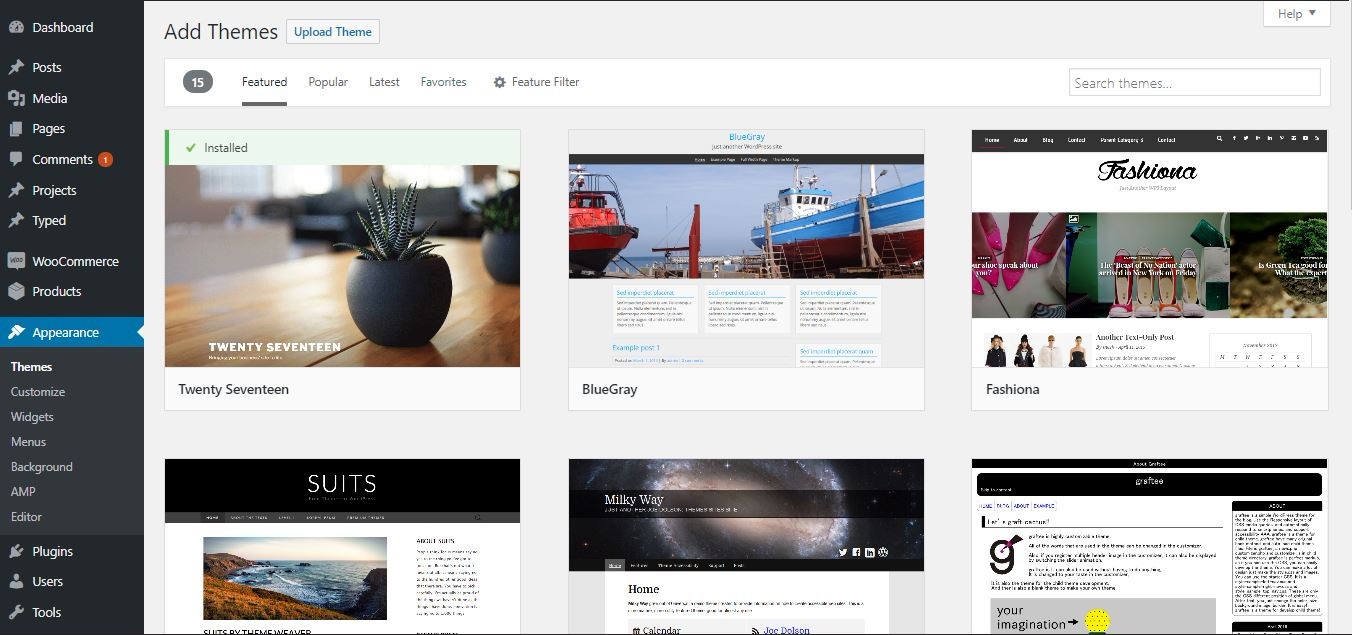Click the Add Themes page heading

221,32
